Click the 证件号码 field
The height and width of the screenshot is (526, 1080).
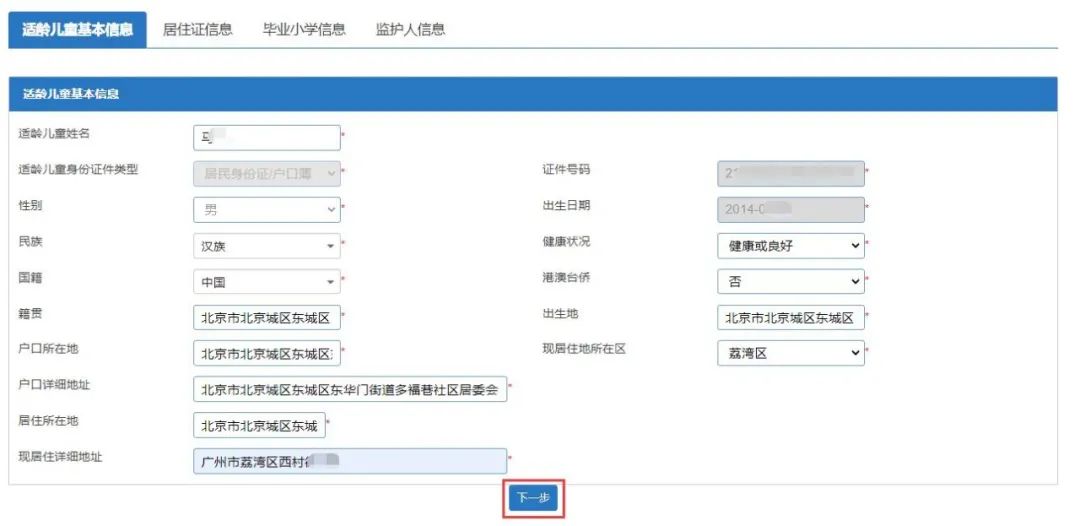[x=790, y=174]
